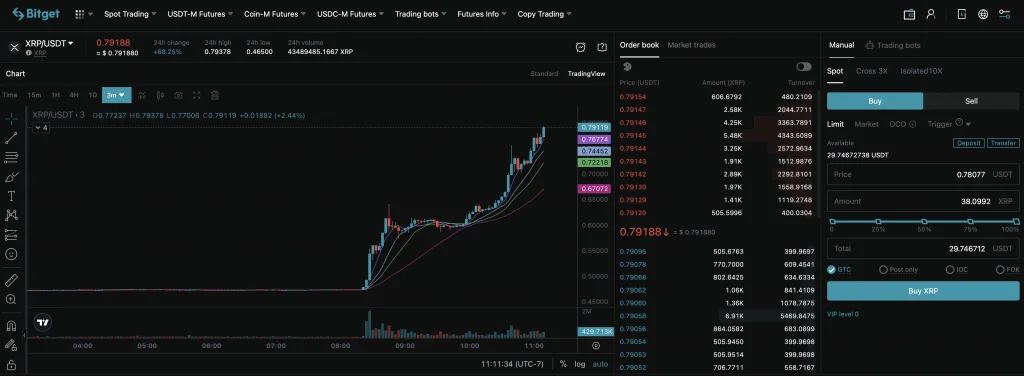Open the prediction and measurement tool
The image size is (1024, 376).
tap(11, 234)
